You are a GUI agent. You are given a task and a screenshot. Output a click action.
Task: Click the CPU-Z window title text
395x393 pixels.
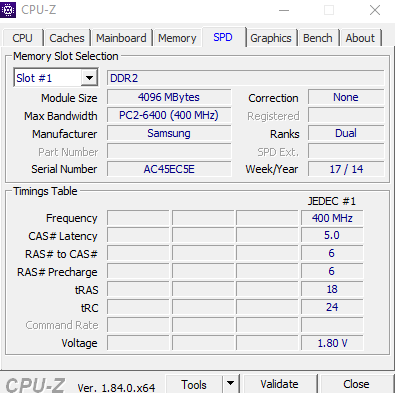pyautogui.click(x=39, y=10)
